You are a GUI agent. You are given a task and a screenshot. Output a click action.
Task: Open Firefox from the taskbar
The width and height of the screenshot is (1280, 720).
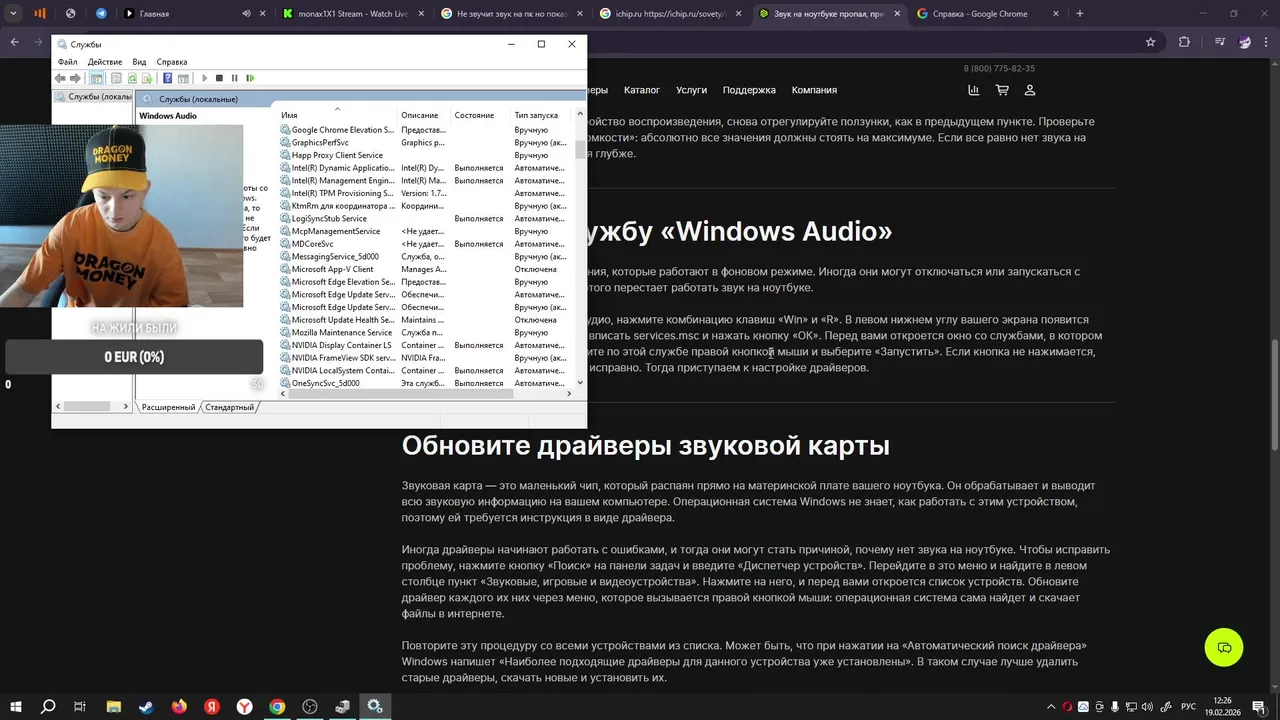(179, 706)
